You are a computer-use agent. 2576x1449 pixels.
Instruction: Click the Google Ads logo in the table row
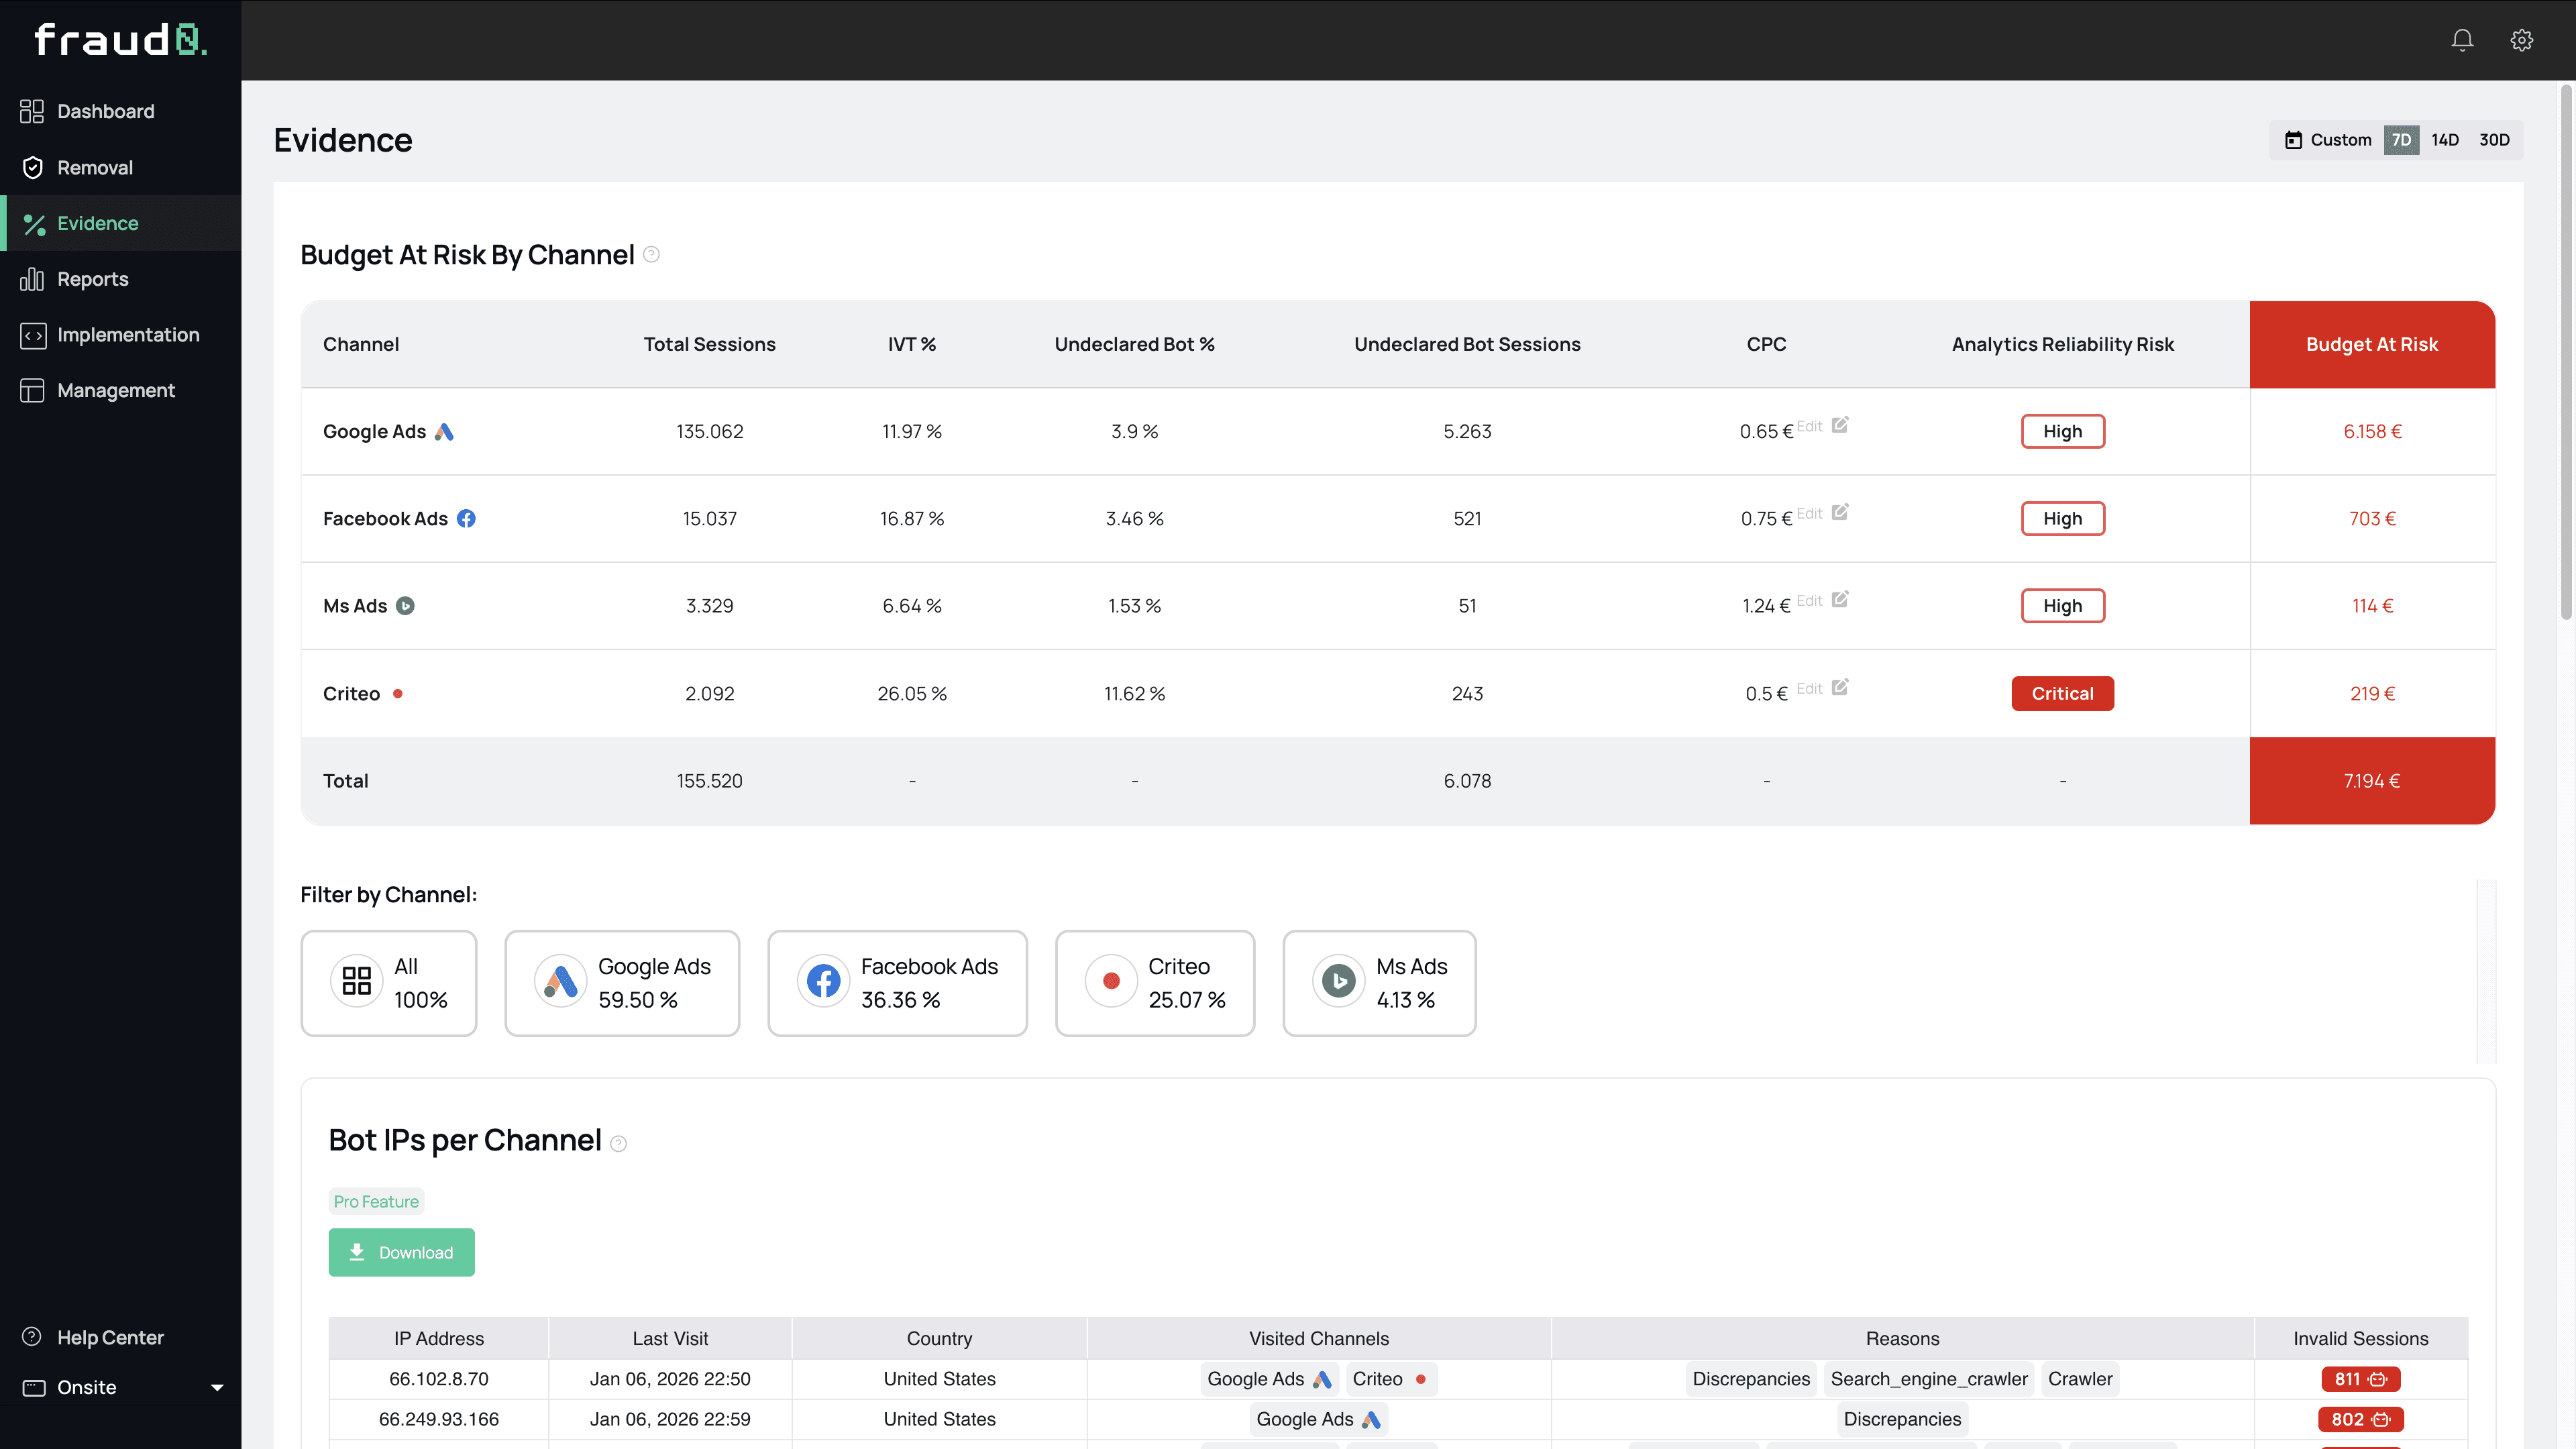pos(444,432)
